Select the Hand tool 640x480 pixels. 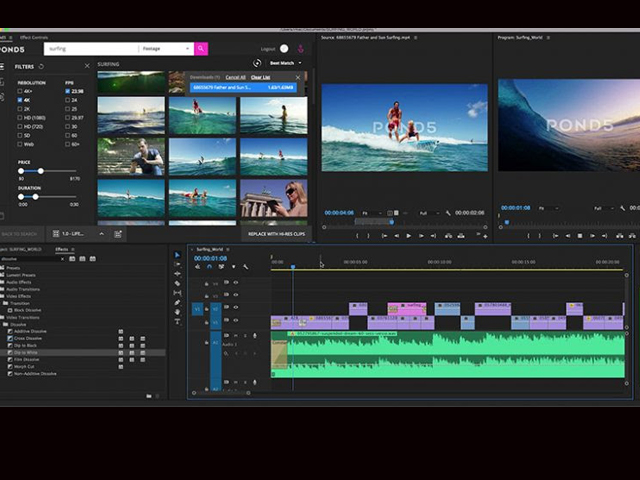tap(177, 312)
